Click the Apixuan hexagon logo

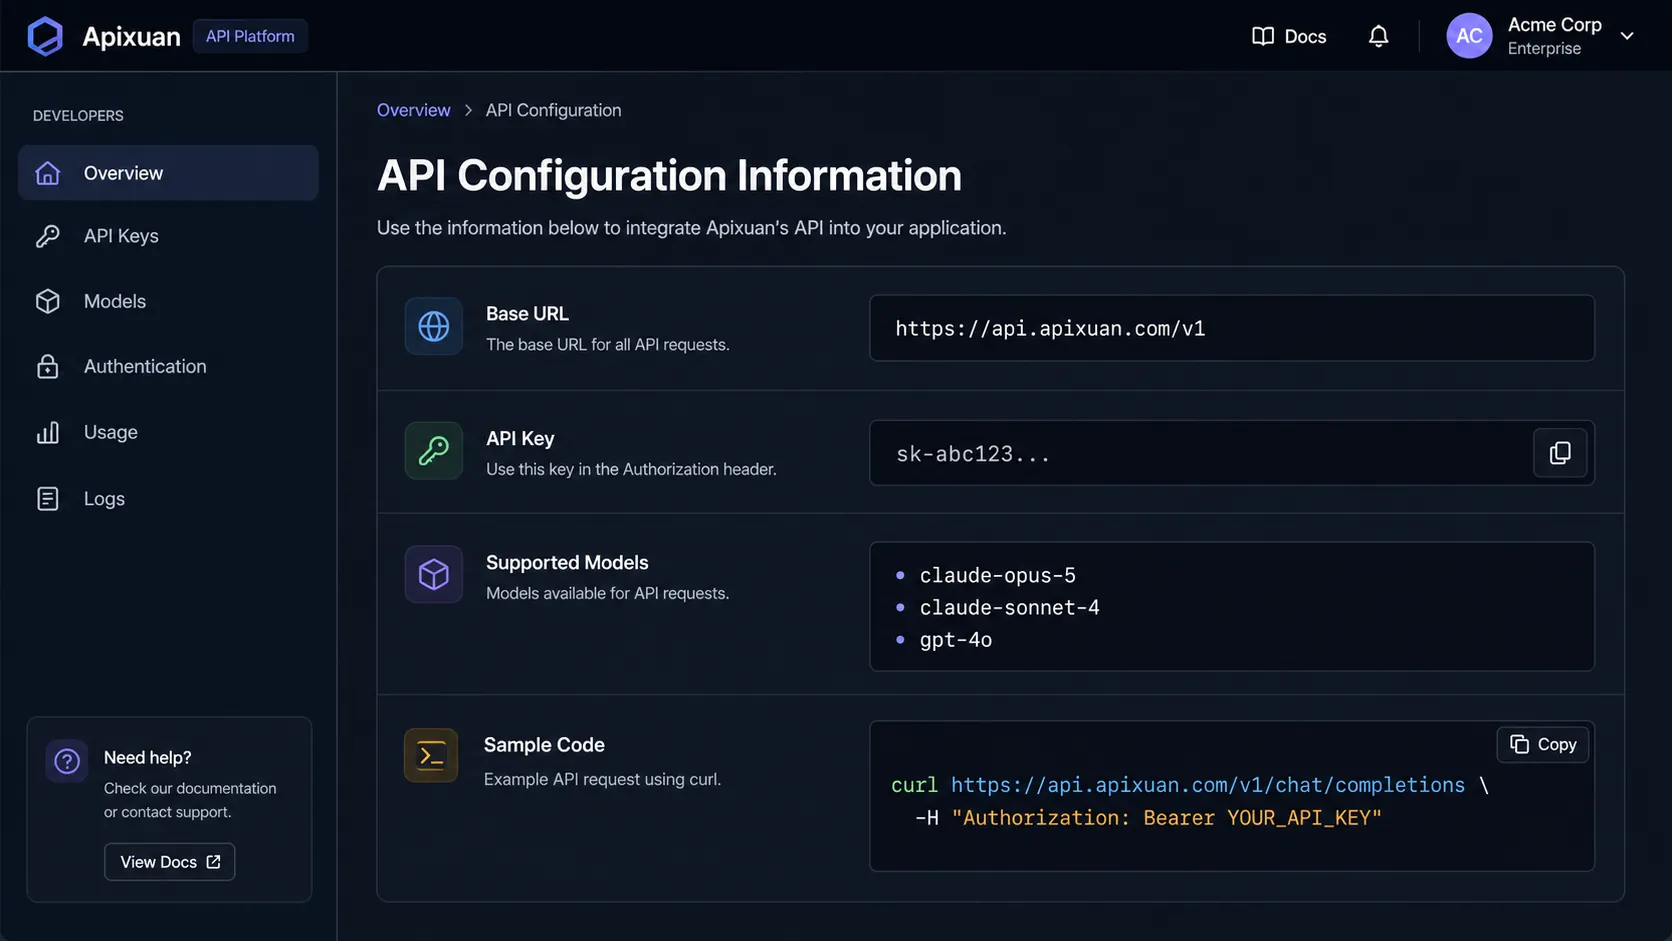coord(45,36)
